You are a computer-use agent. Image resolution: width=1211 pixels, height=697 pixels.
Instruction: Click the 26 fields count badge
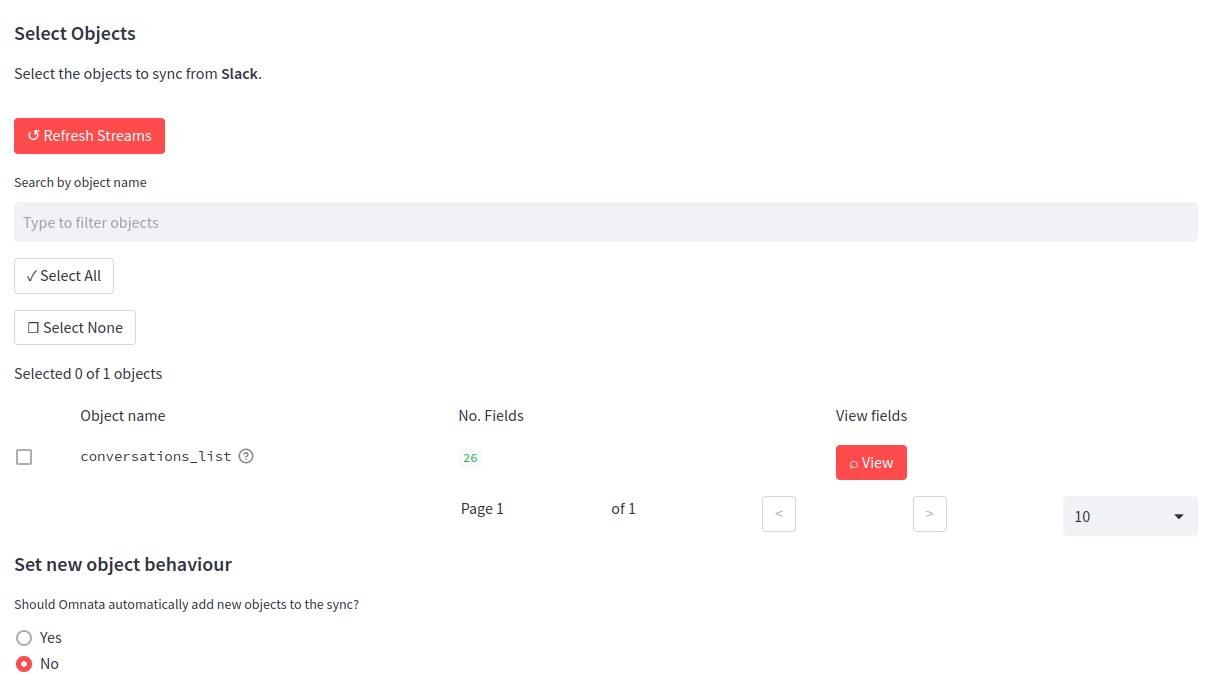(470, 458)
